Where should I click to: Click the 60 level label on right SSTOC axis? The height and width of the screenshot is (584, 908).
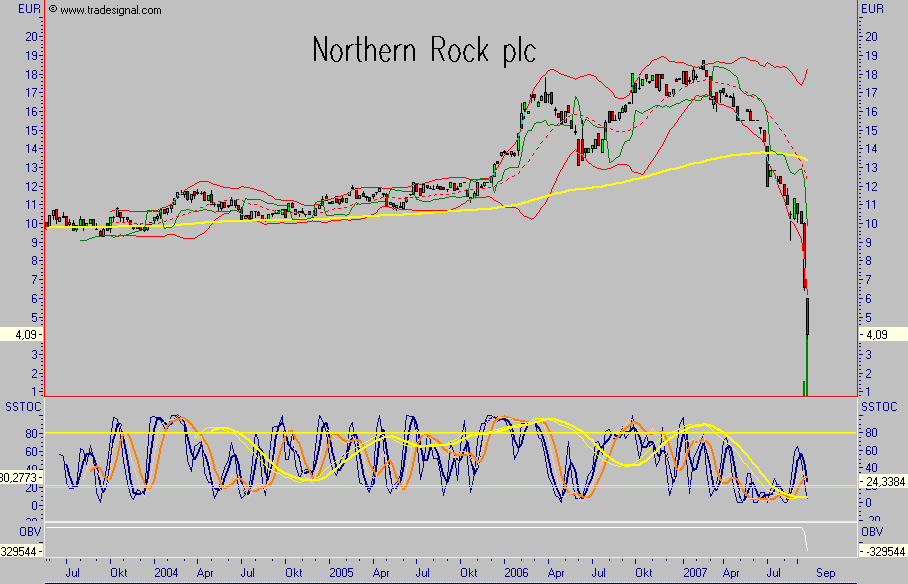coord(872,451)
